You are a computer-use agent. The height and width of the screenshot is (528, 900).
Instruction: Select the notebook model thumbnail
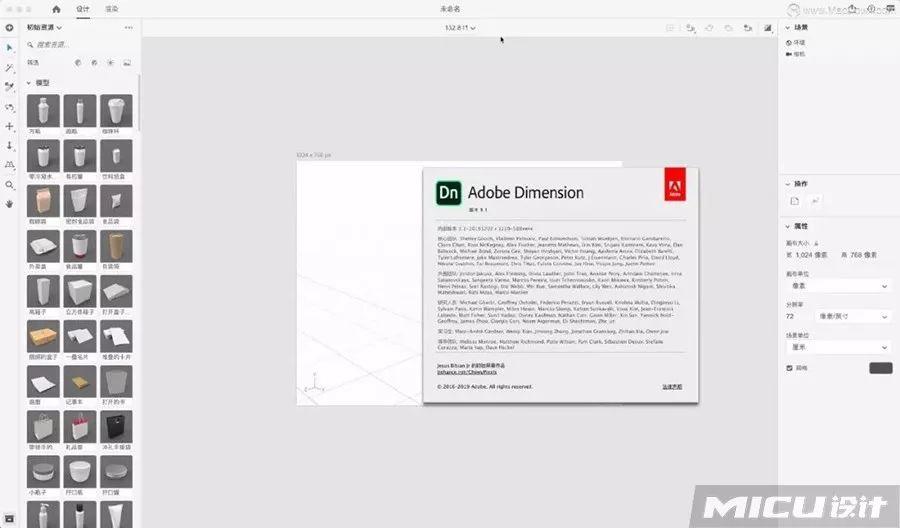click(80, 382)
